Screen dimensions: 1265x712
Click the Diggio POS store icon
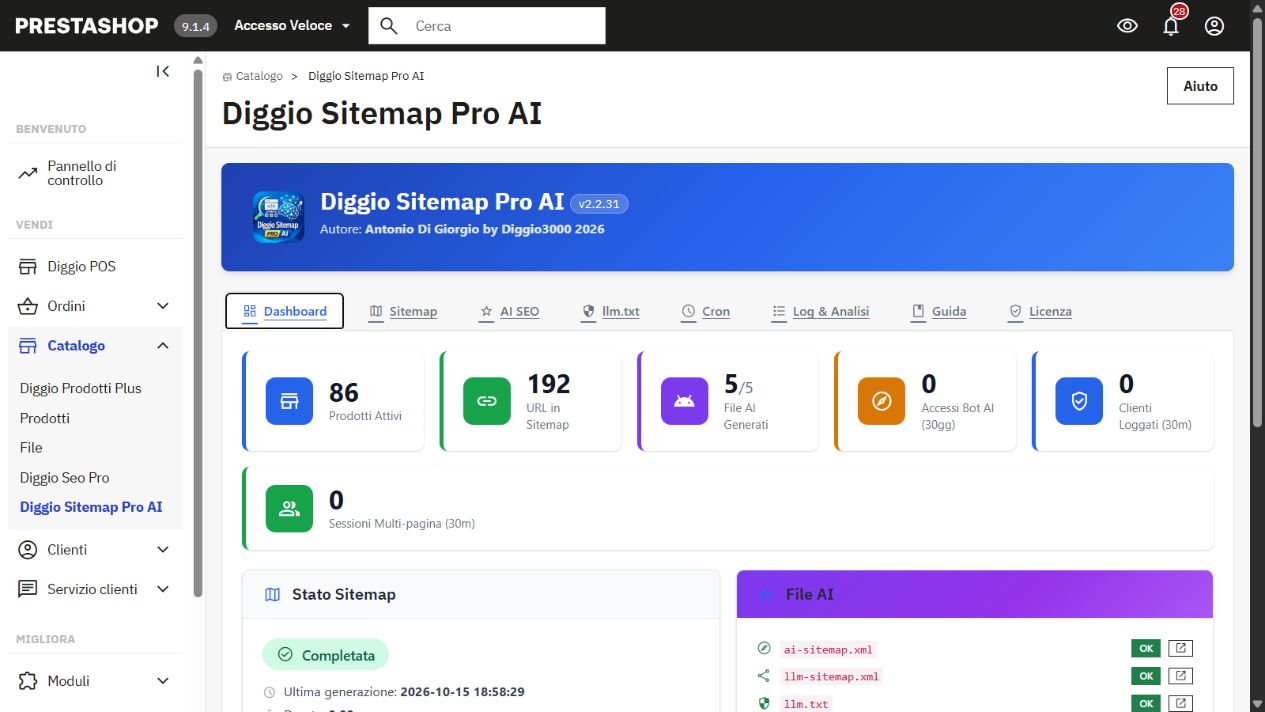click(28, 267)
